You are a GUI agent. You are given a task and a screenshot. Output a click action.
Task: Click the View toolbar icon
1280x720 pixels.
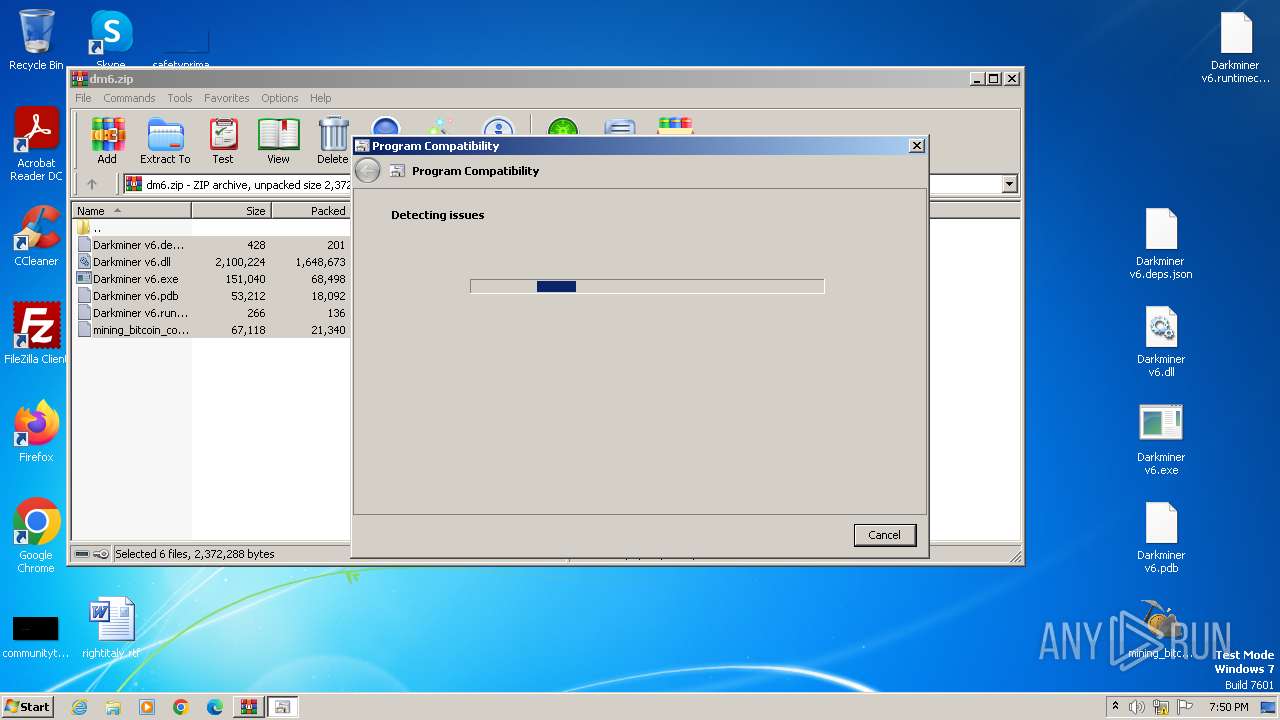(x=278, y=141)
